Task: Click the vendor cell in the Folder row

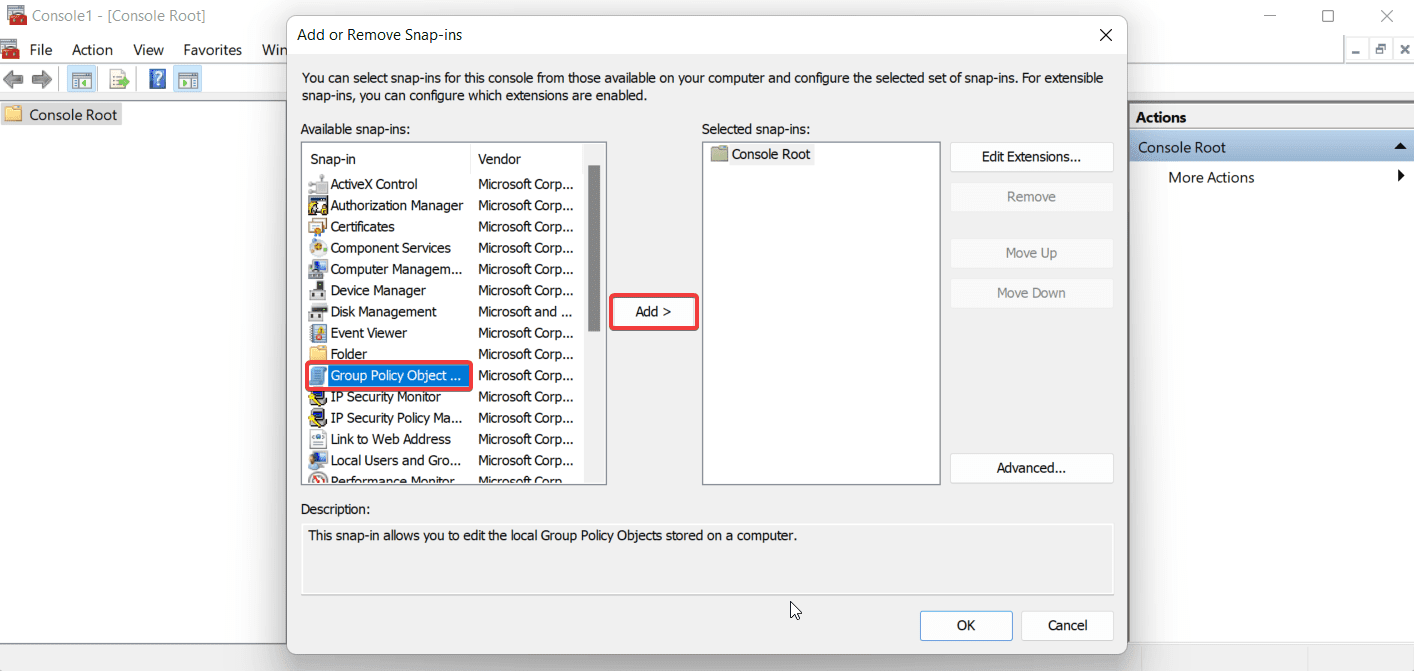Action: (526, 354)
